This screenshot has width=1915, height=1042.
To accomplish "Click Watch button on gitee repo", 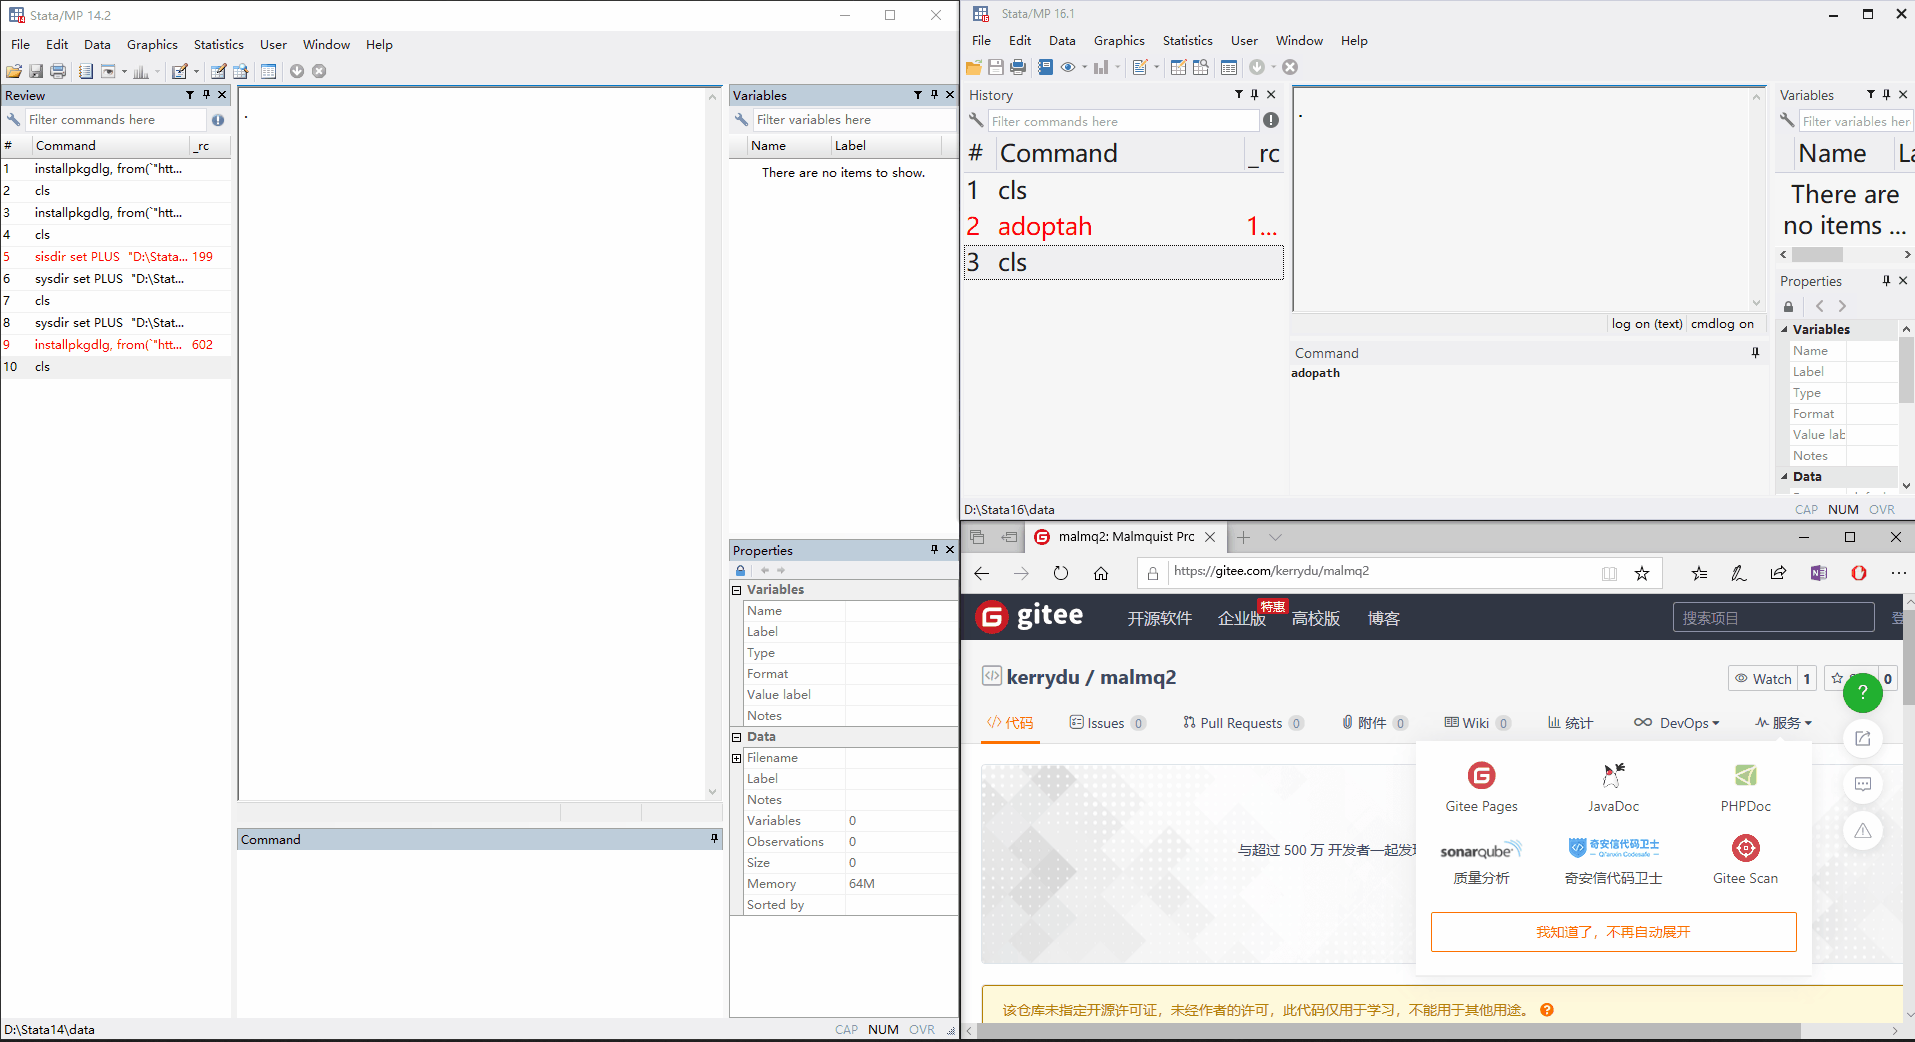I will (1763, 678).
